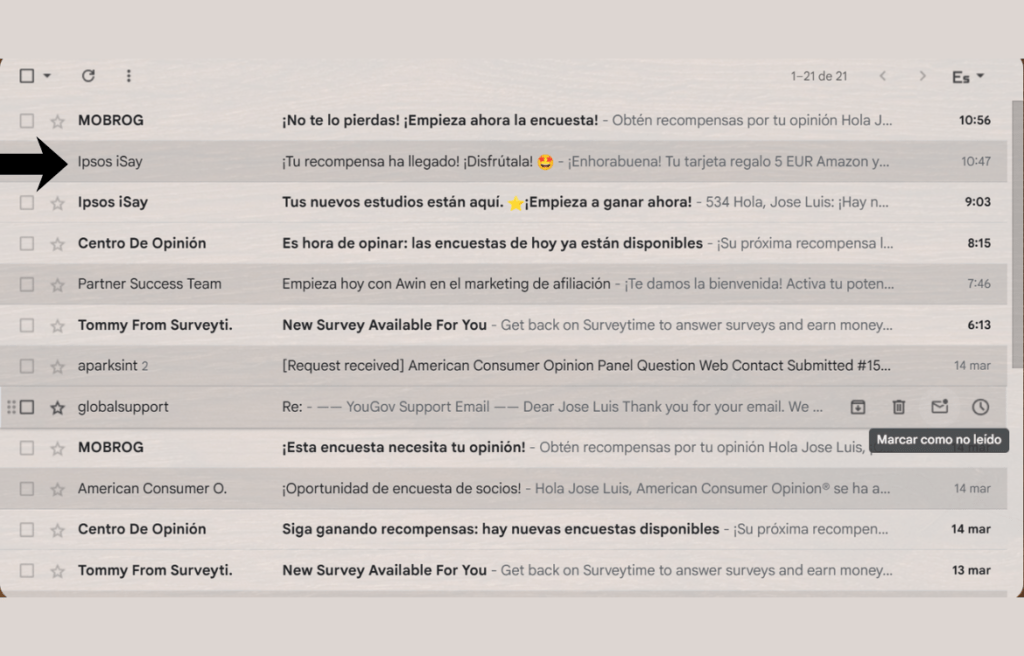The height and width of the screenshot is (656, 1024).
Task: Snooze the globalsupport email with clock icon
Action: point(980,407)
